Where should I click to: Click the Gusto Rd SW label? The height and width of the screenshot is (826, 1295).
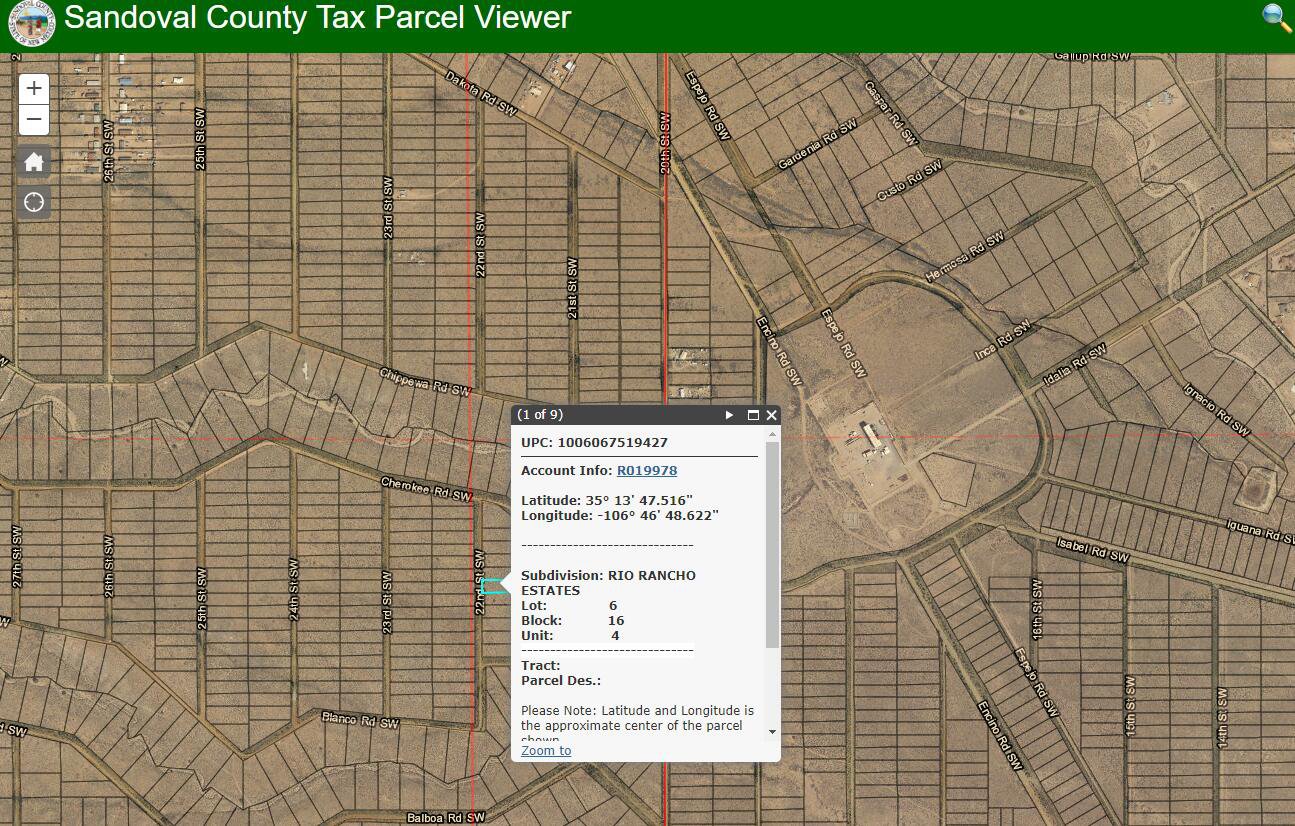(x=909, y=182)
